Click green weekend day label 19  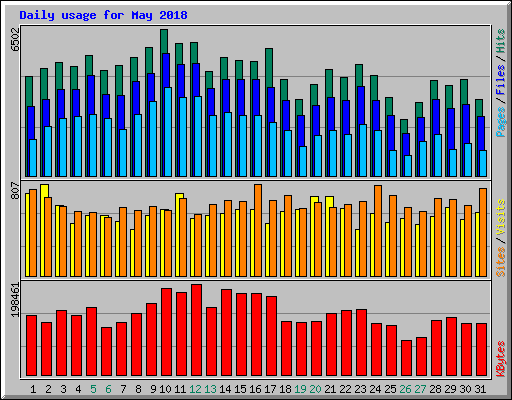[x=300, y=389]
